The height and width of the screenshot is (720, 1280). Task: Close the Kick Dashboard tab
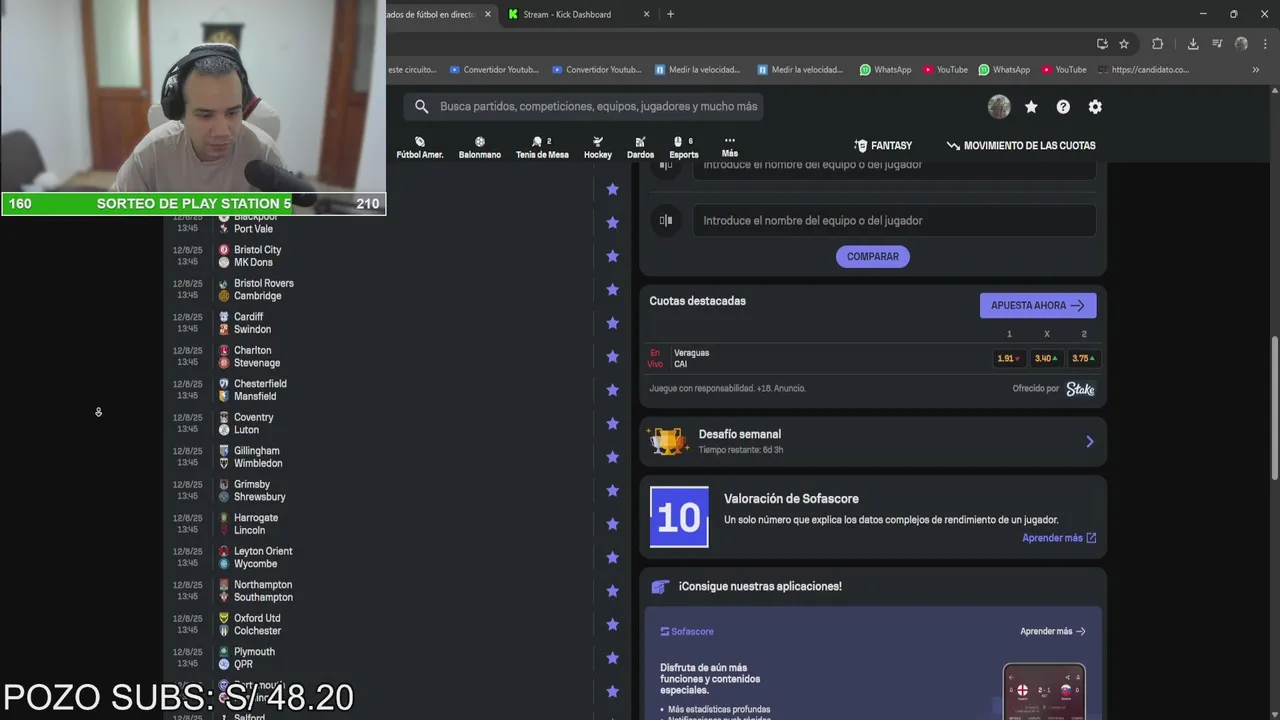pos(646,14)
